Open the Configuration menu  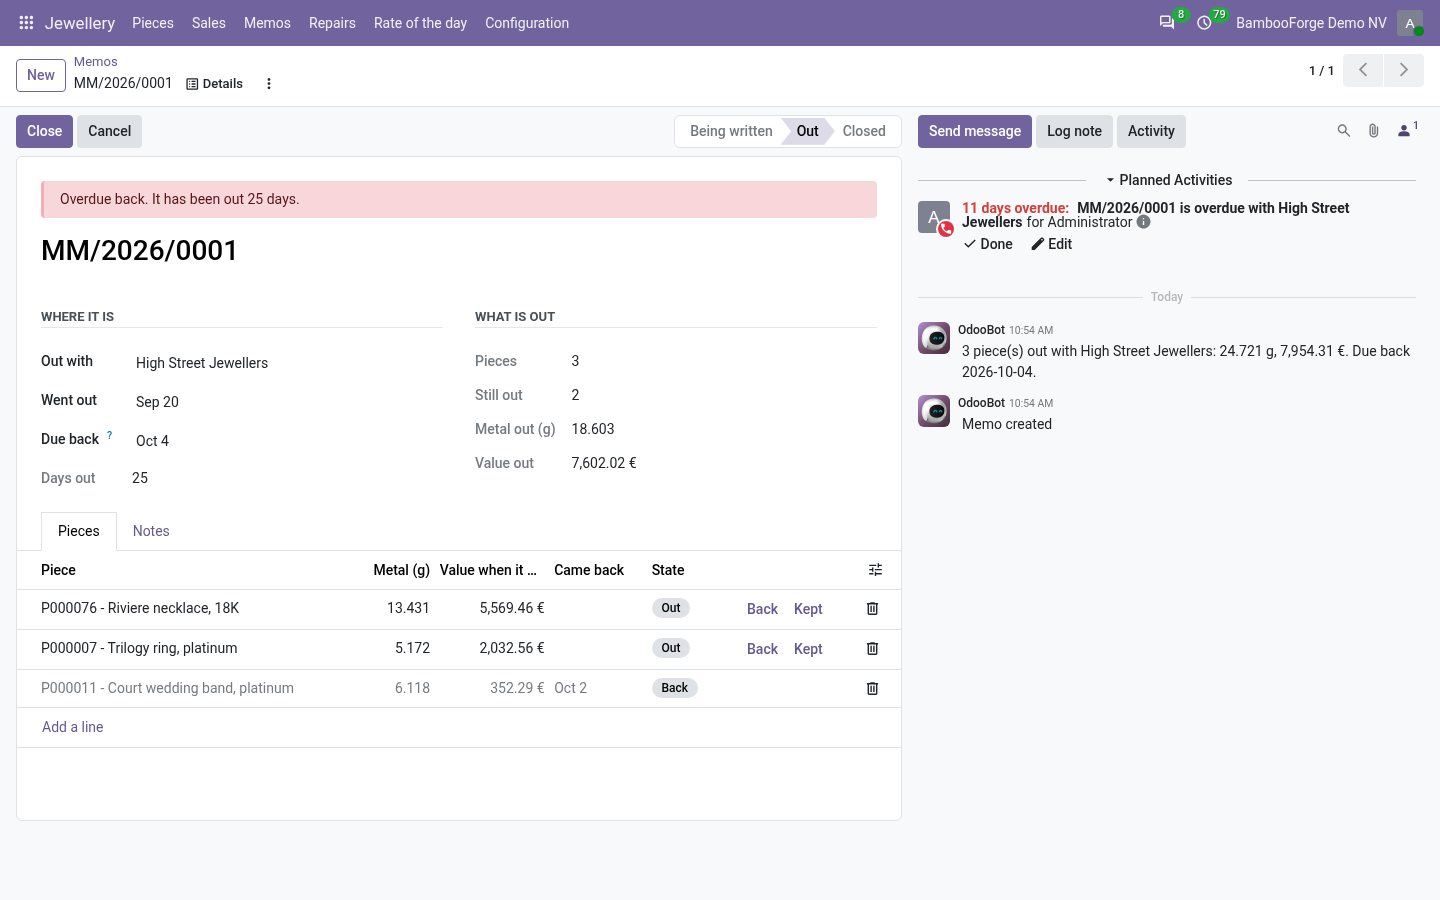coord(527,23)
